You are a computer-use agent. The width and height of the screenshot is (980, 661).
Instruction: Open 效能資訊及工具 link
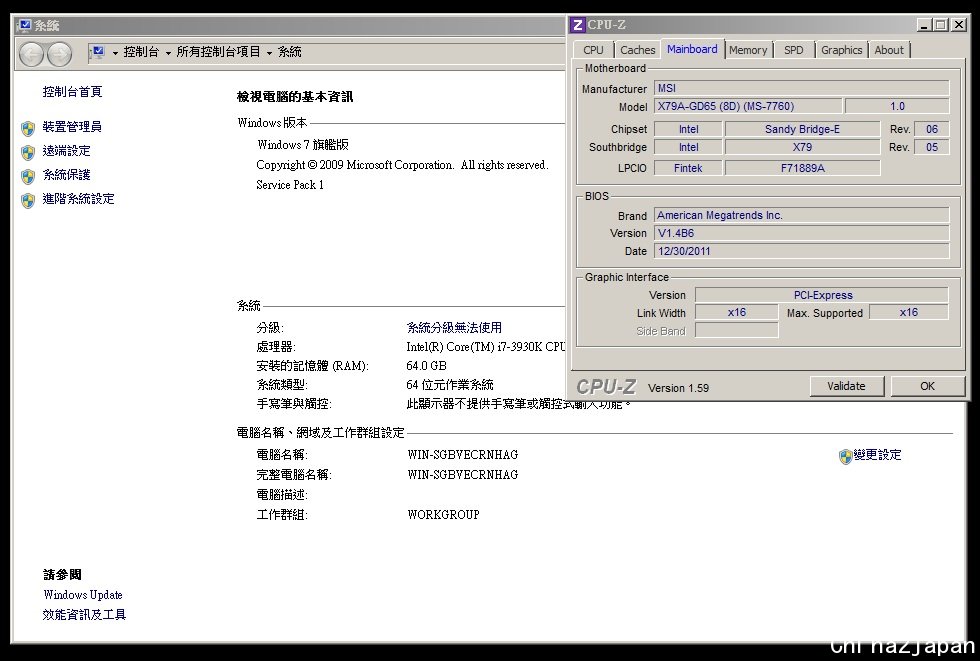[x=84, y=615]
